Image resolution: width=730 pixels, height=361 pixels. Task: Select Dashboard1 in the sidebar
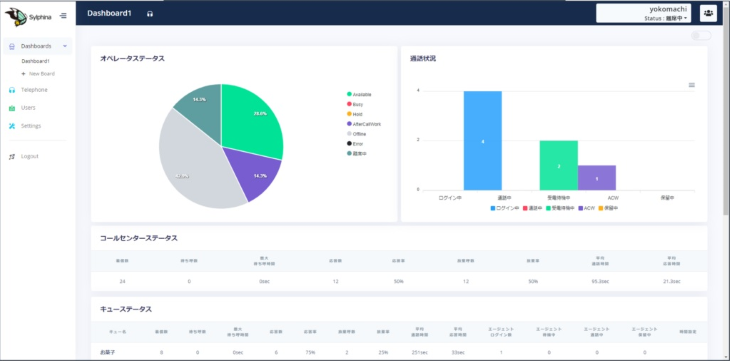click(35, 61)
